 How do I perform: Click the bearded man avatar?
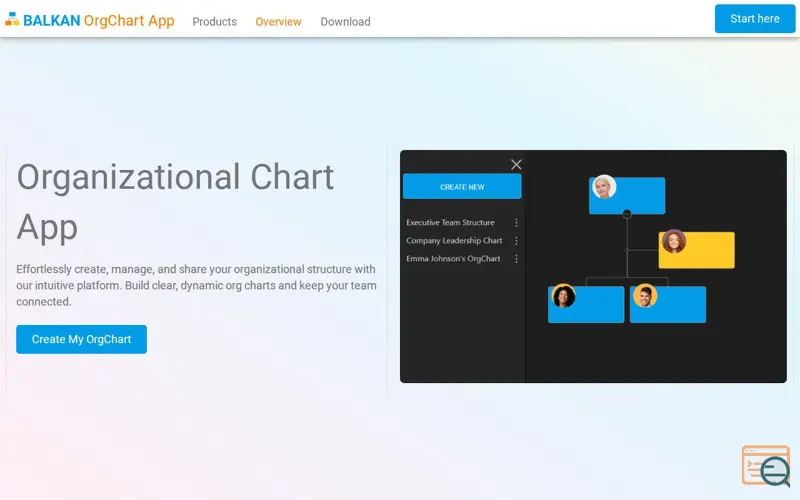(x=645, y=296)
